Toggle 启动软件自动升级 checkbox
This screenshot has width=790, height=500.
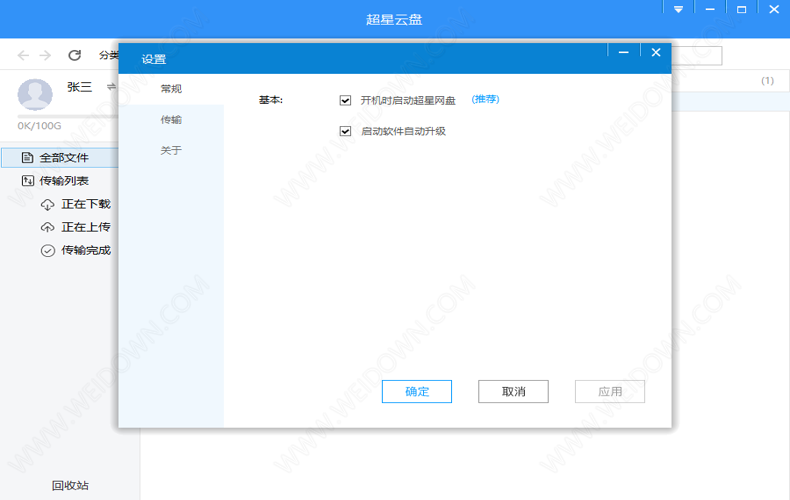(x=346, y=131)
